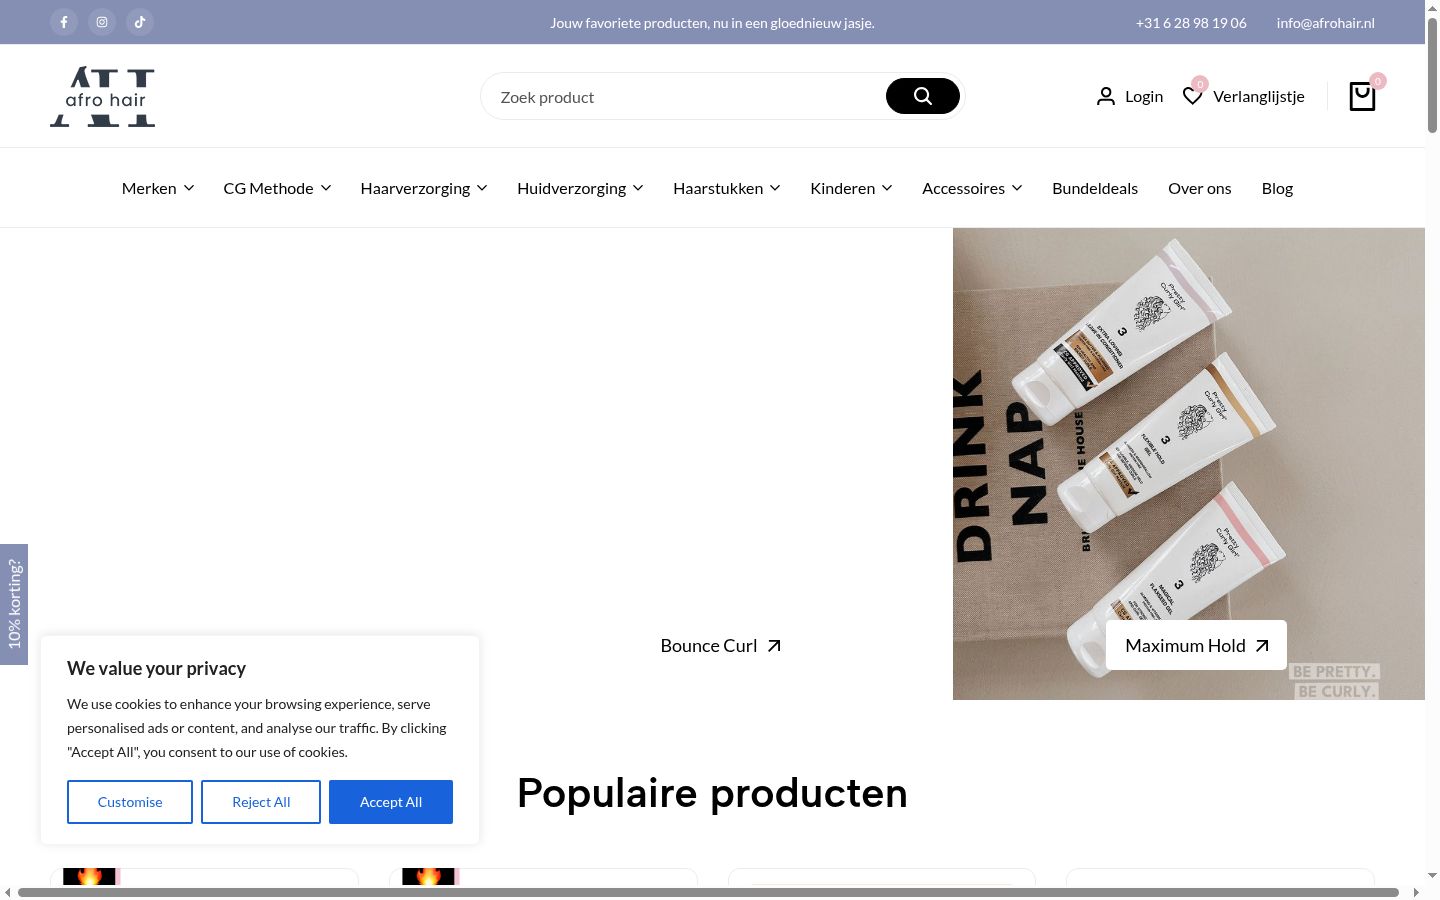Open the Maximum Hold collection button

point(1196,646)
